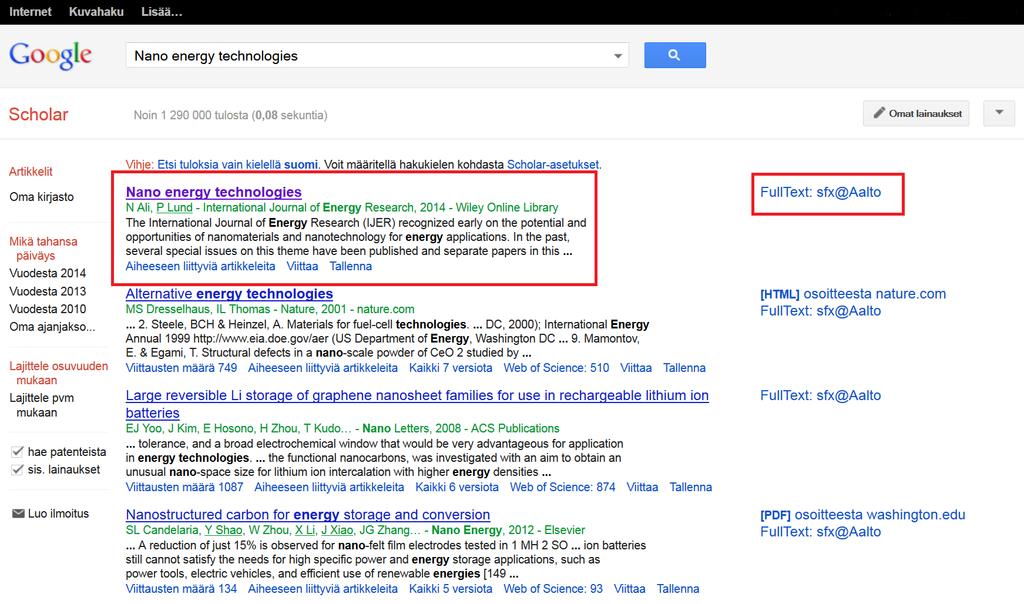
Task: Open the settings dropdown next to Omat lainaukset
Action: (999, 113)
